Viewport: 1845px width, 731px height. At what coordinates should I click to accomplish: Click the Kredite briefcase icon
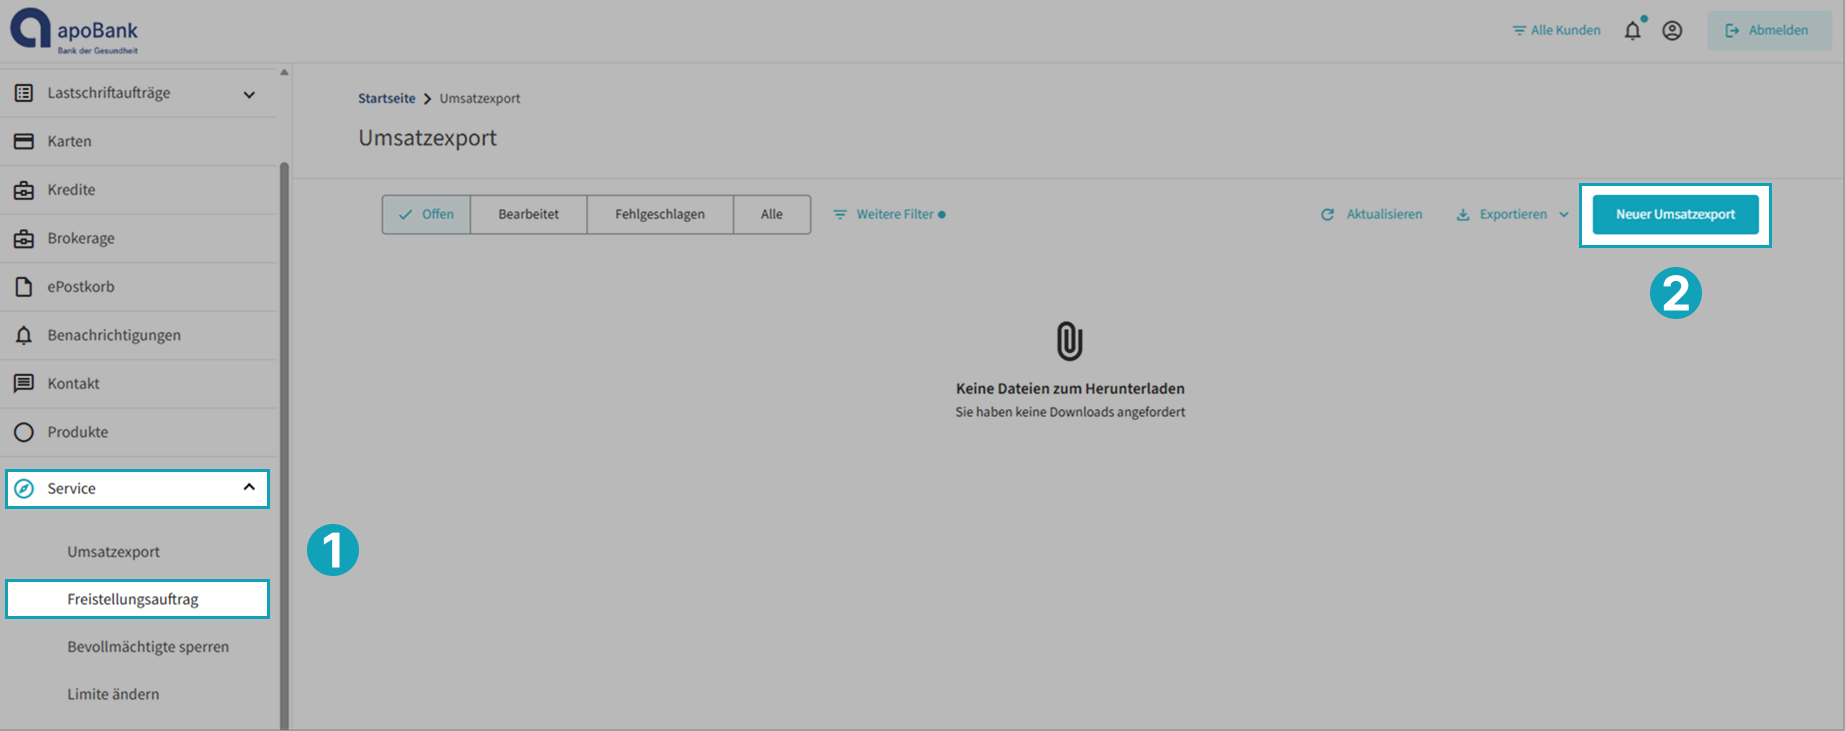click(24, 190)
